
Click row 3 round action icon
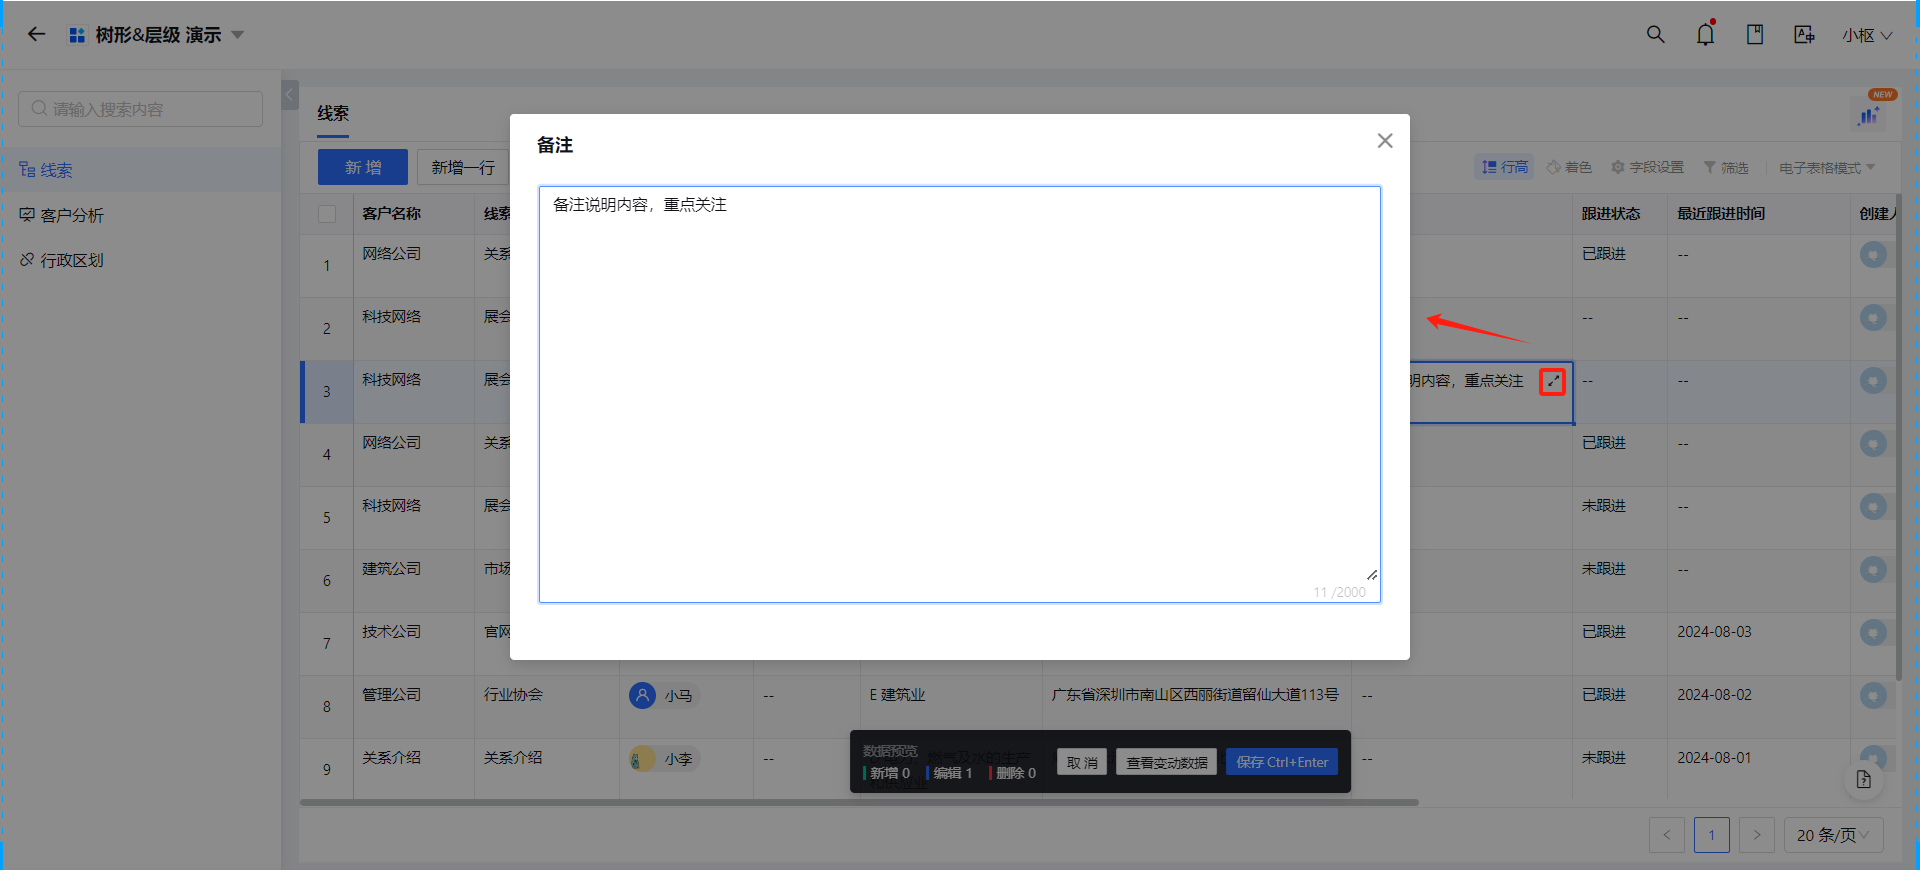1873,380
